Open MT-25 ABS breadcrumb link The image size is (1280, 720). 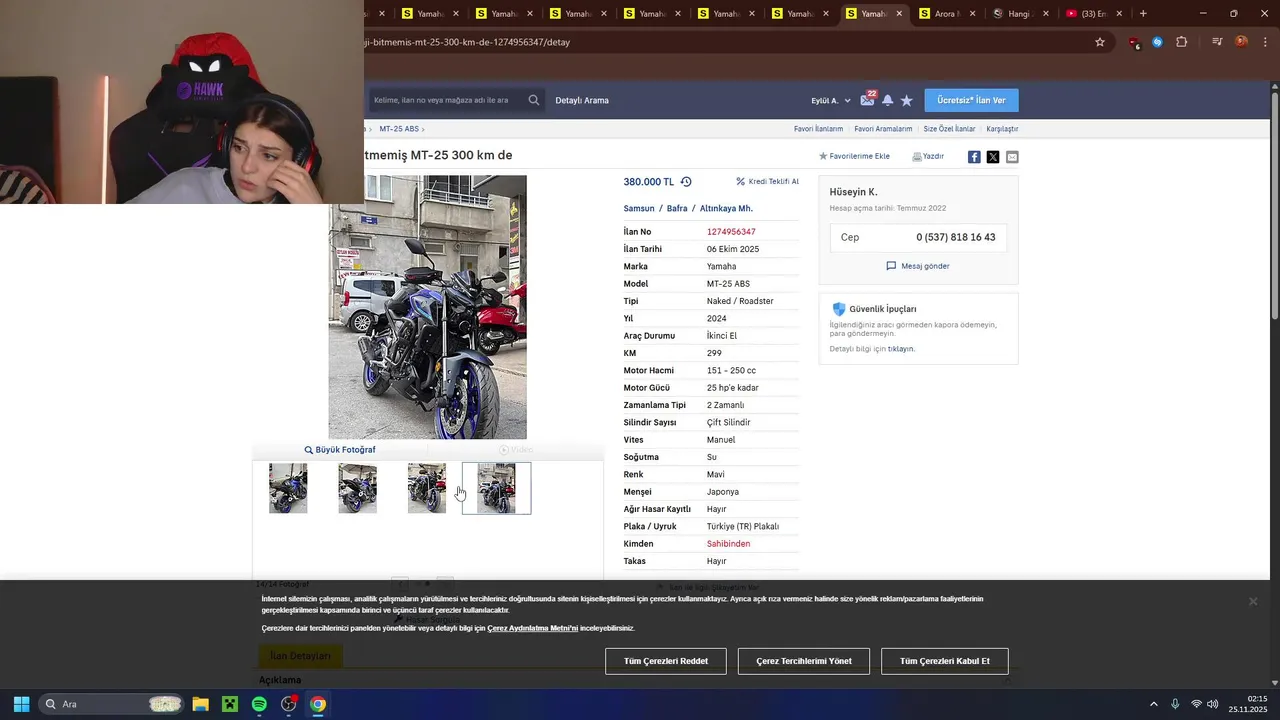click(399, 129)
